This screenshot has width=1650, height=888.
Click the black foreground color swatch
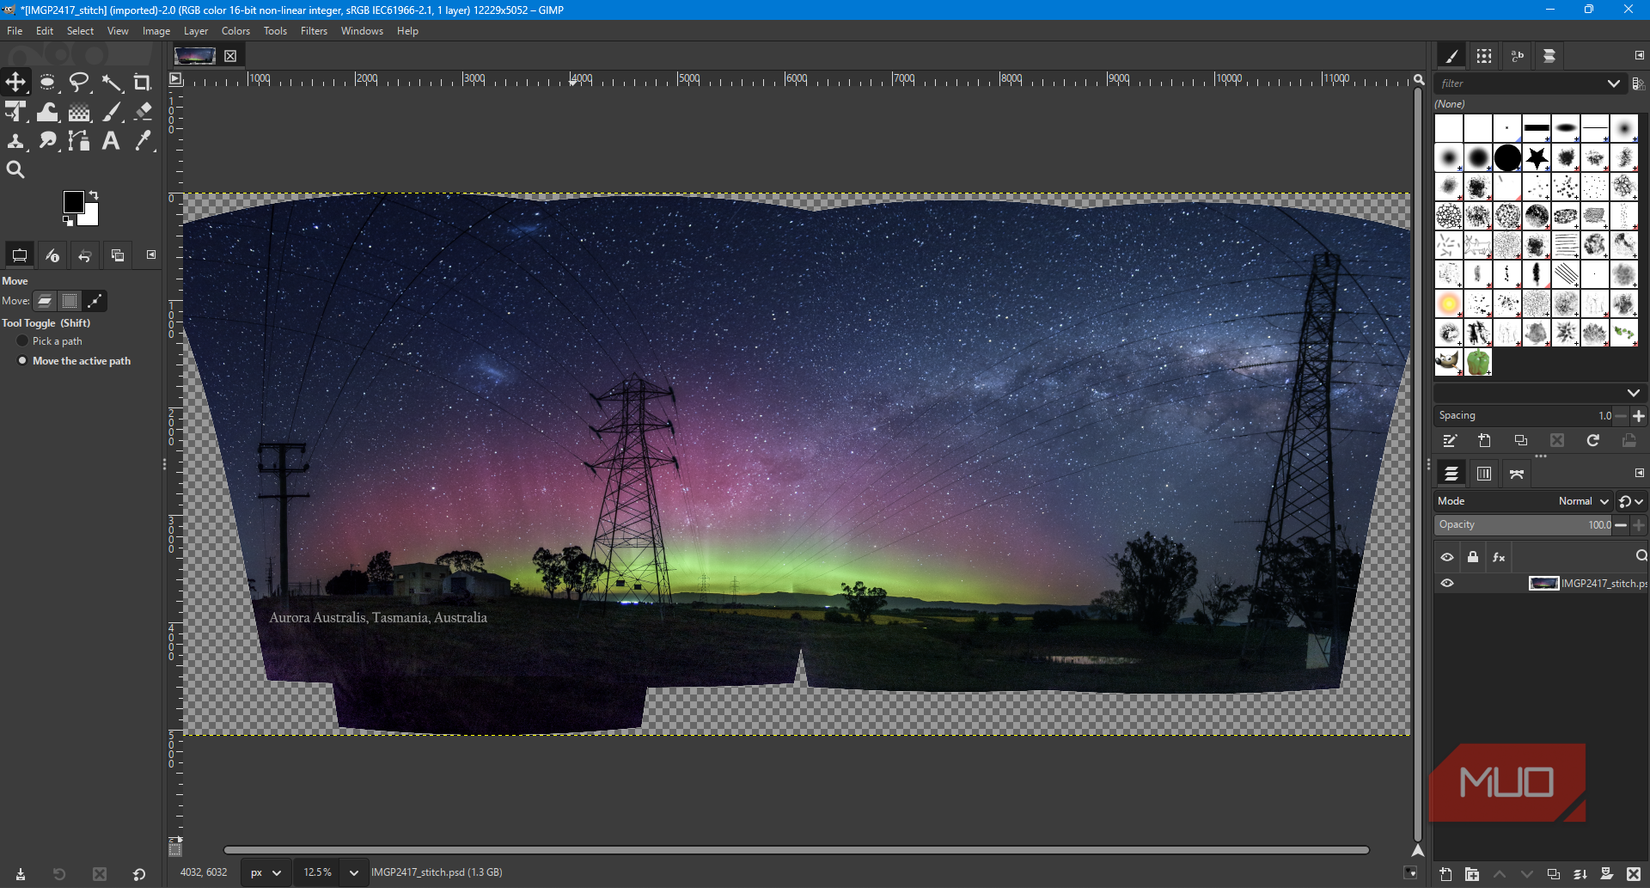point(73,202)
